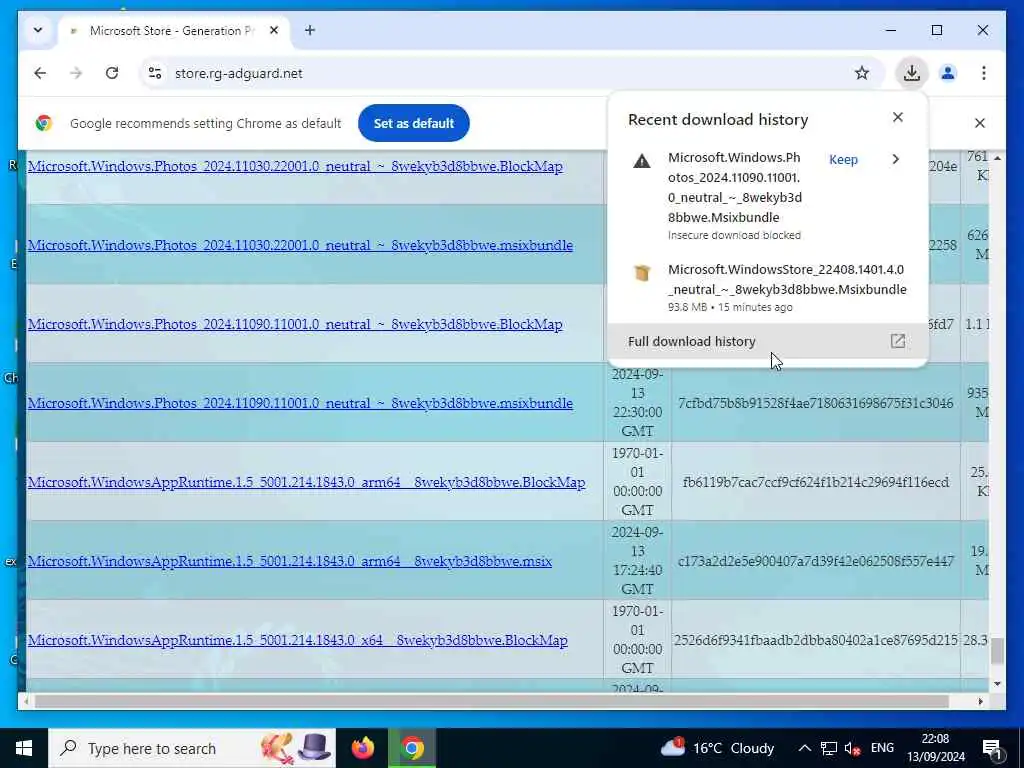Reload the store.rg-adguard.net page
1024x768 pixels.
pyautogui.click(x=112, y=73)
